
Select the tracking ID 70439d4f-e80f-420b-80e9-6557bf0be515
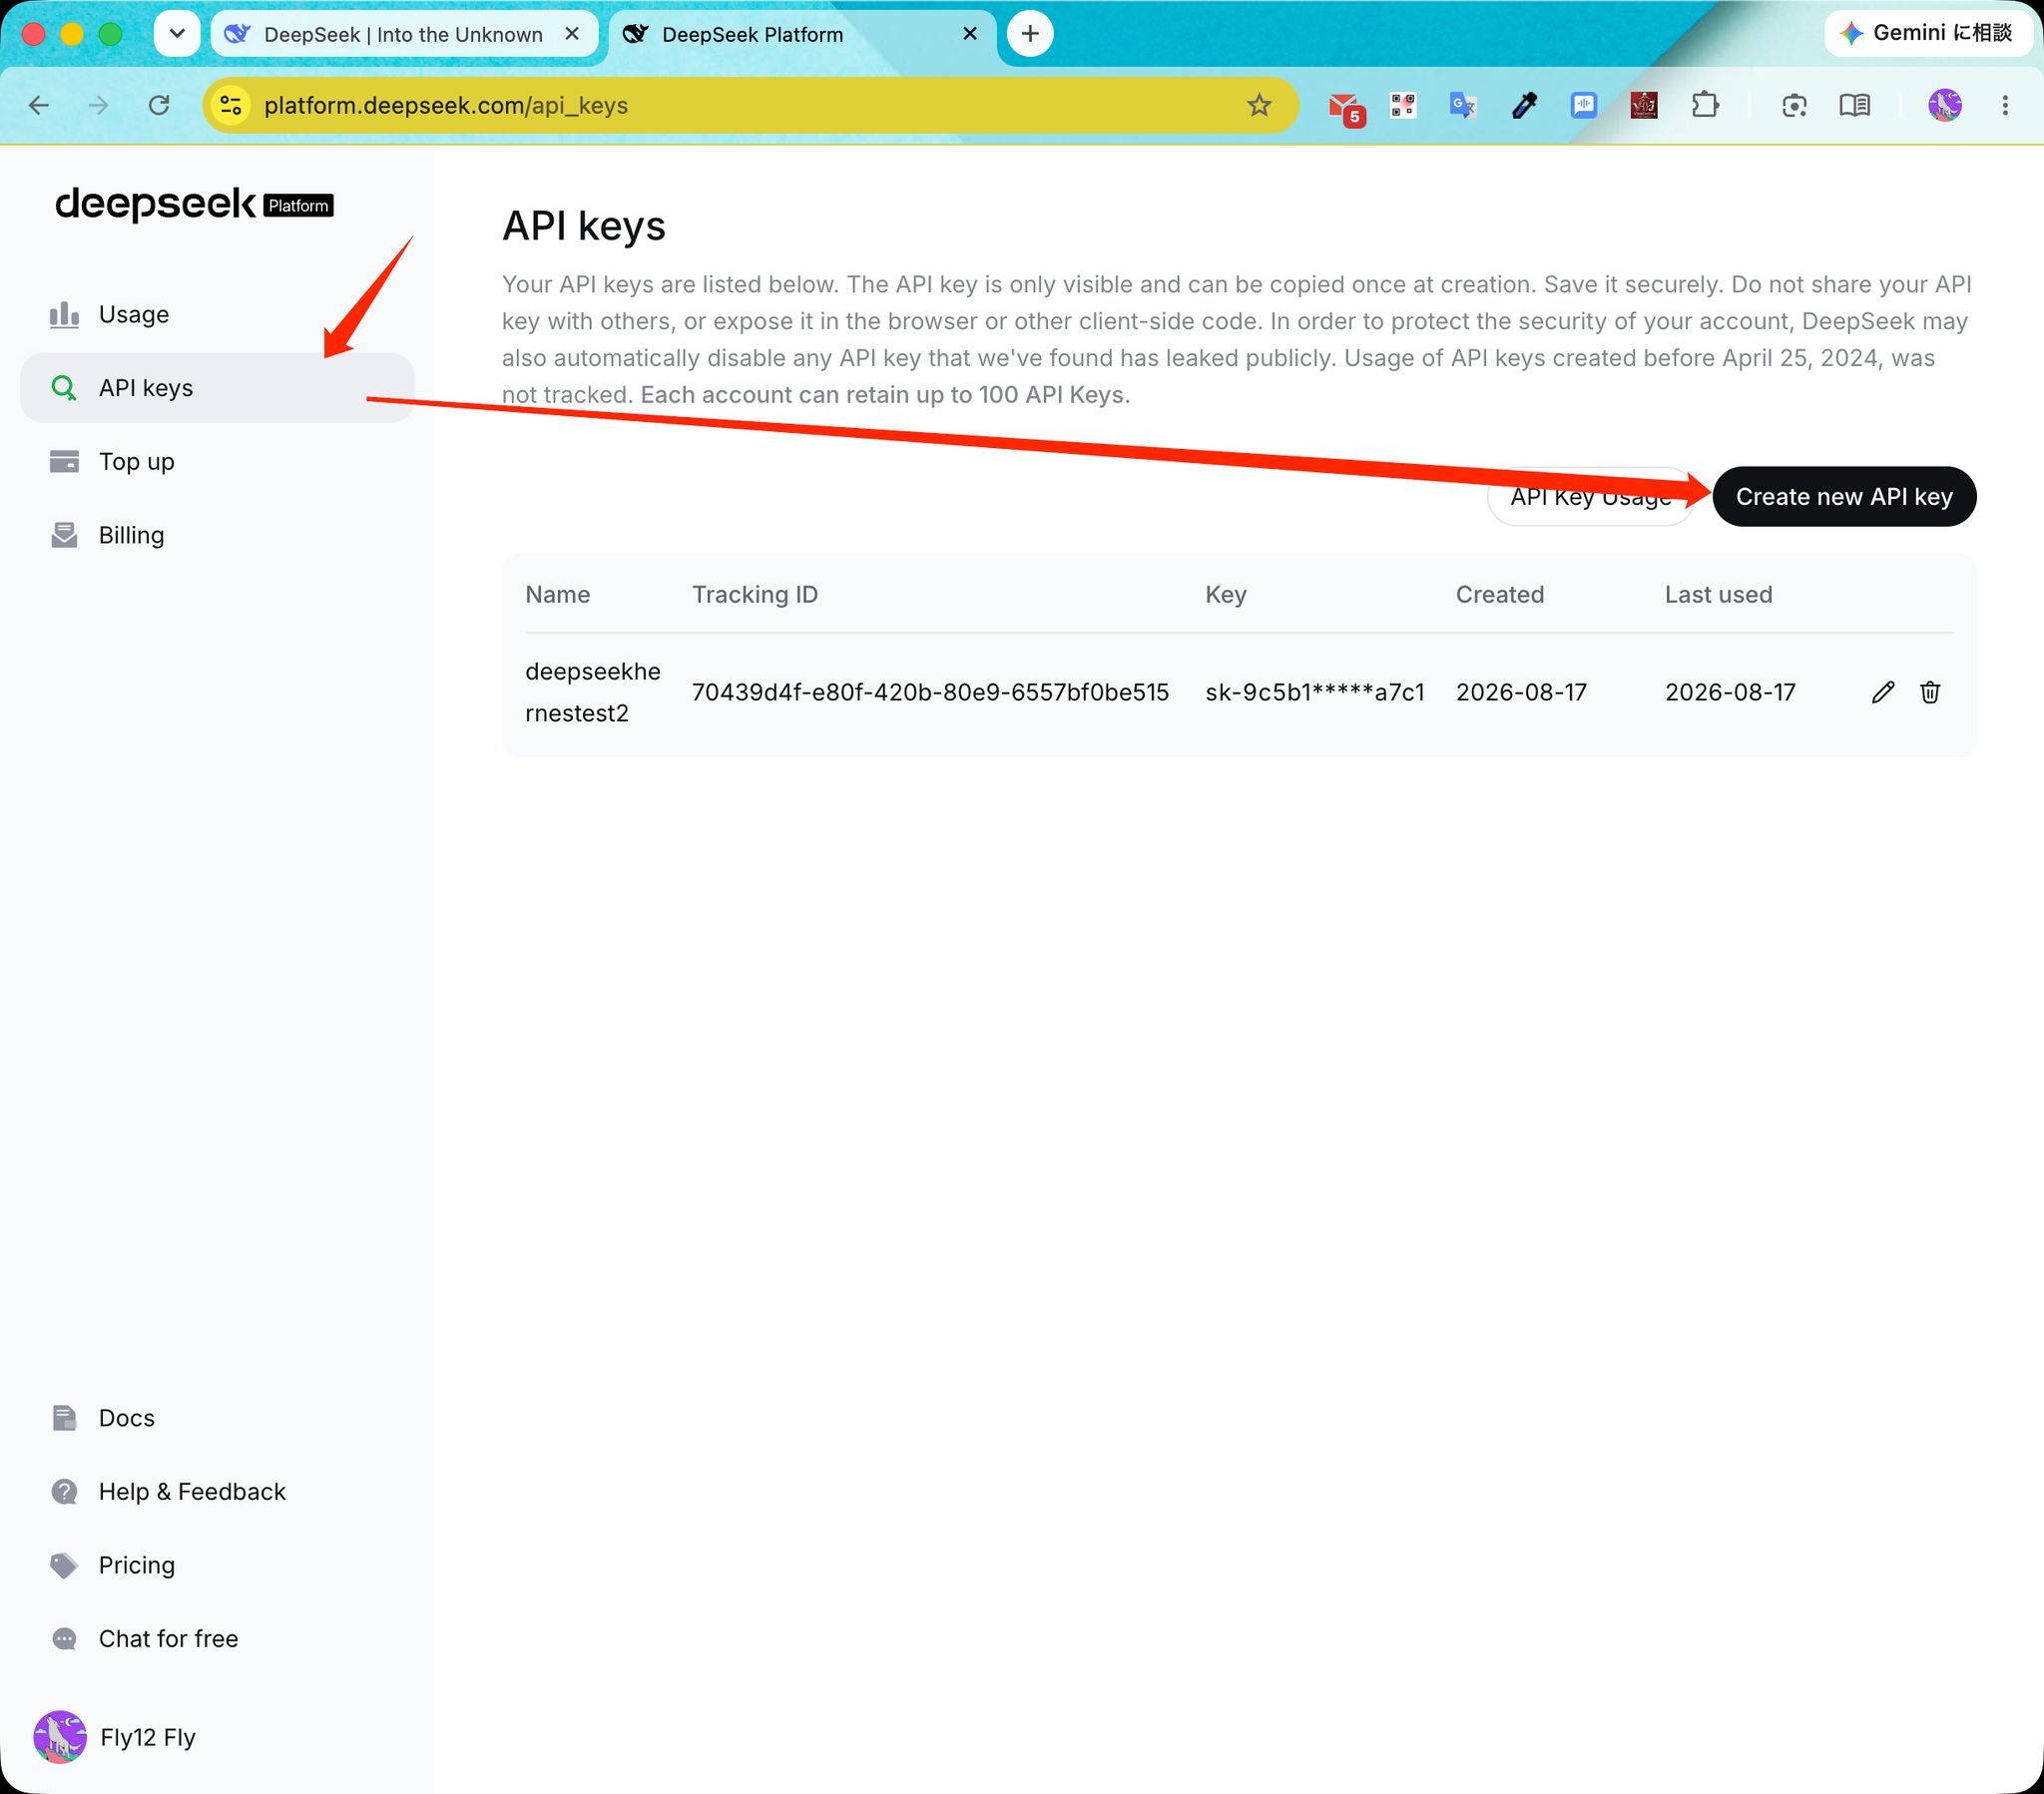[x=930, y=692]
